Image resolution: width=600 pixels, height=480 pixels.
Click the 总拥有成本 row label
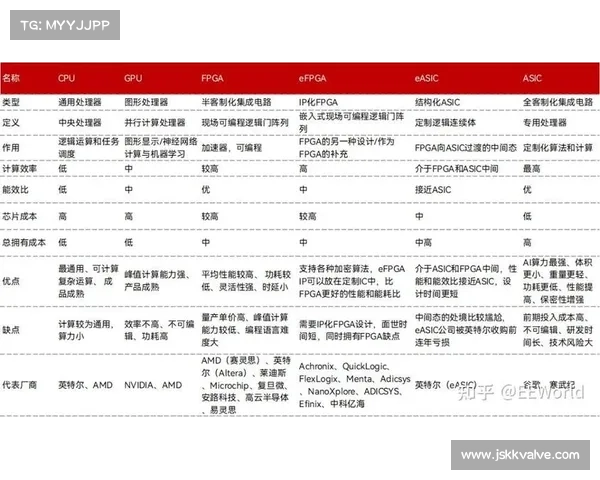[x=23, y=241]
